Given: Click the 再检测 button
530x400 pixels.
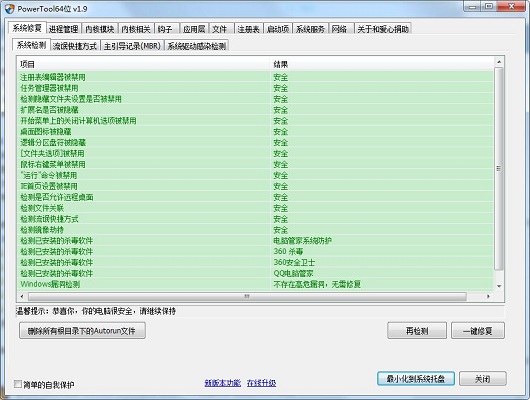Looking at the screenshot, I should pyautogui.click(x=417, y=331).
